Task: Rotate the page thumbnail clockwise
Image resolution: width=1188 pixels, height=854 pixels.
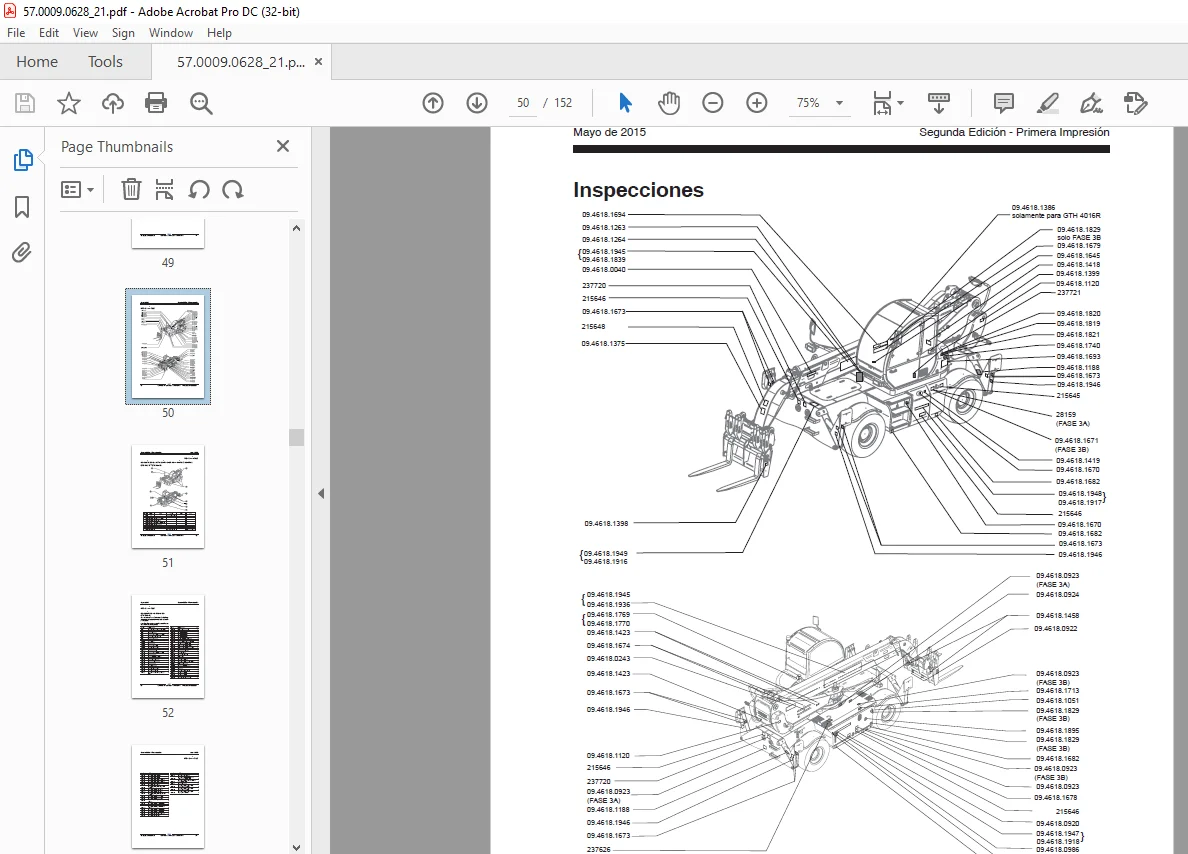Action: (233, 189)
